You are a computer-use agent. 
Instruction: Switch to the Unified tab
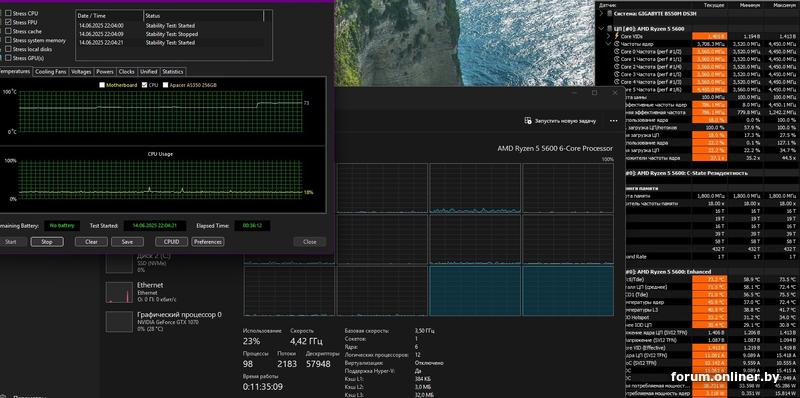point(148,72)
